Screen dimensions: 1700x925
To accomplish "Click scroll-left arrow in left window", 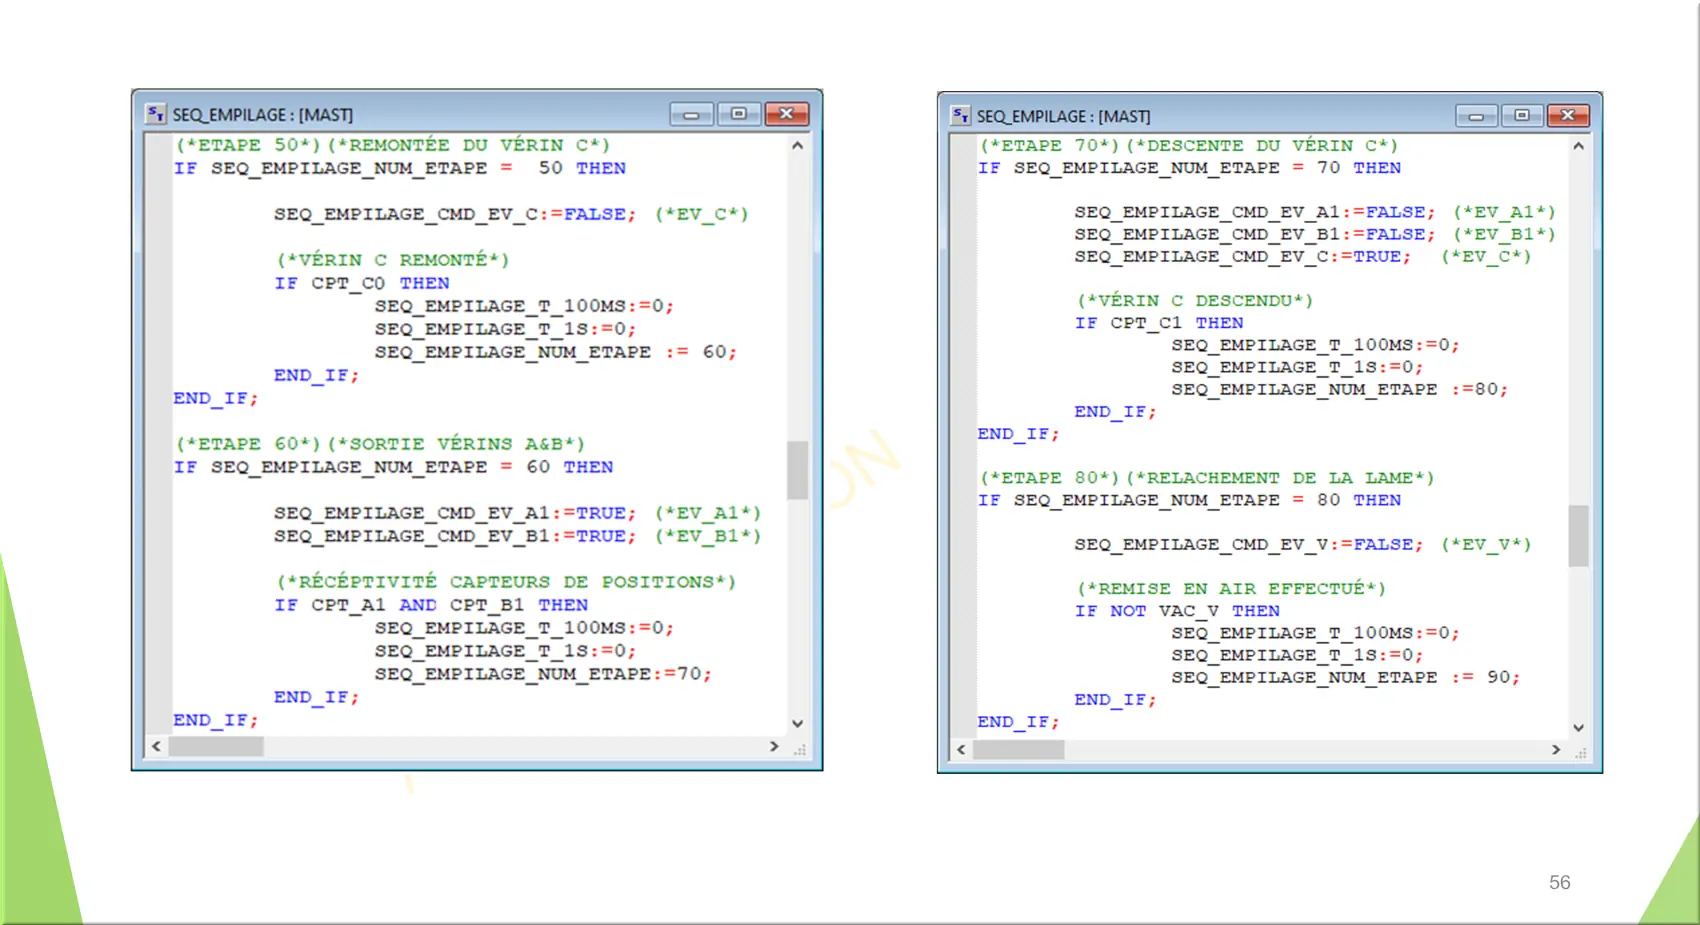I will tap(157, 747).
